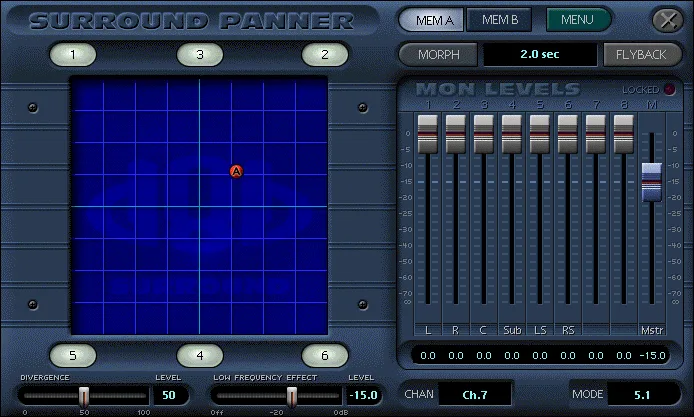
Task: Click the RS channel label
Action: pyautogui.click(x=568, y=330)
